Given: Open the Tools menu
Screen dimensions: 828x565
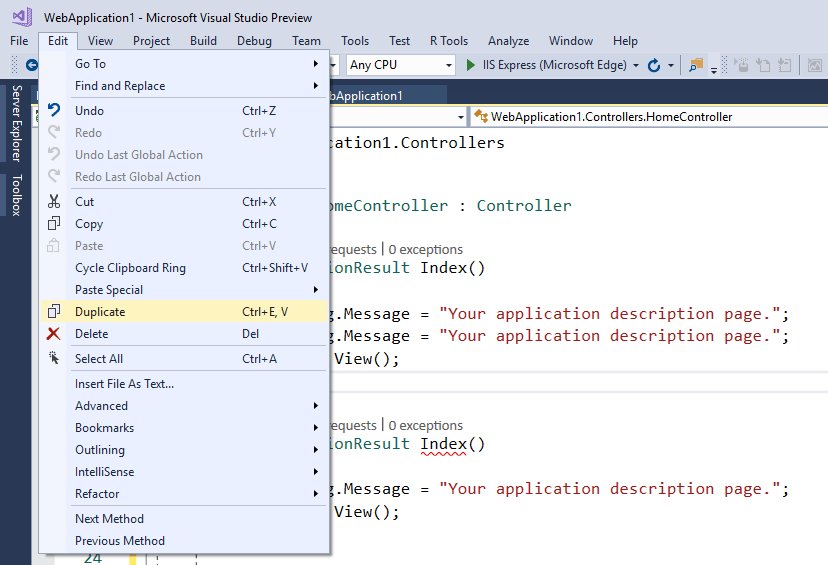Looking at the screenshot, I should click(x=355, y=41).
